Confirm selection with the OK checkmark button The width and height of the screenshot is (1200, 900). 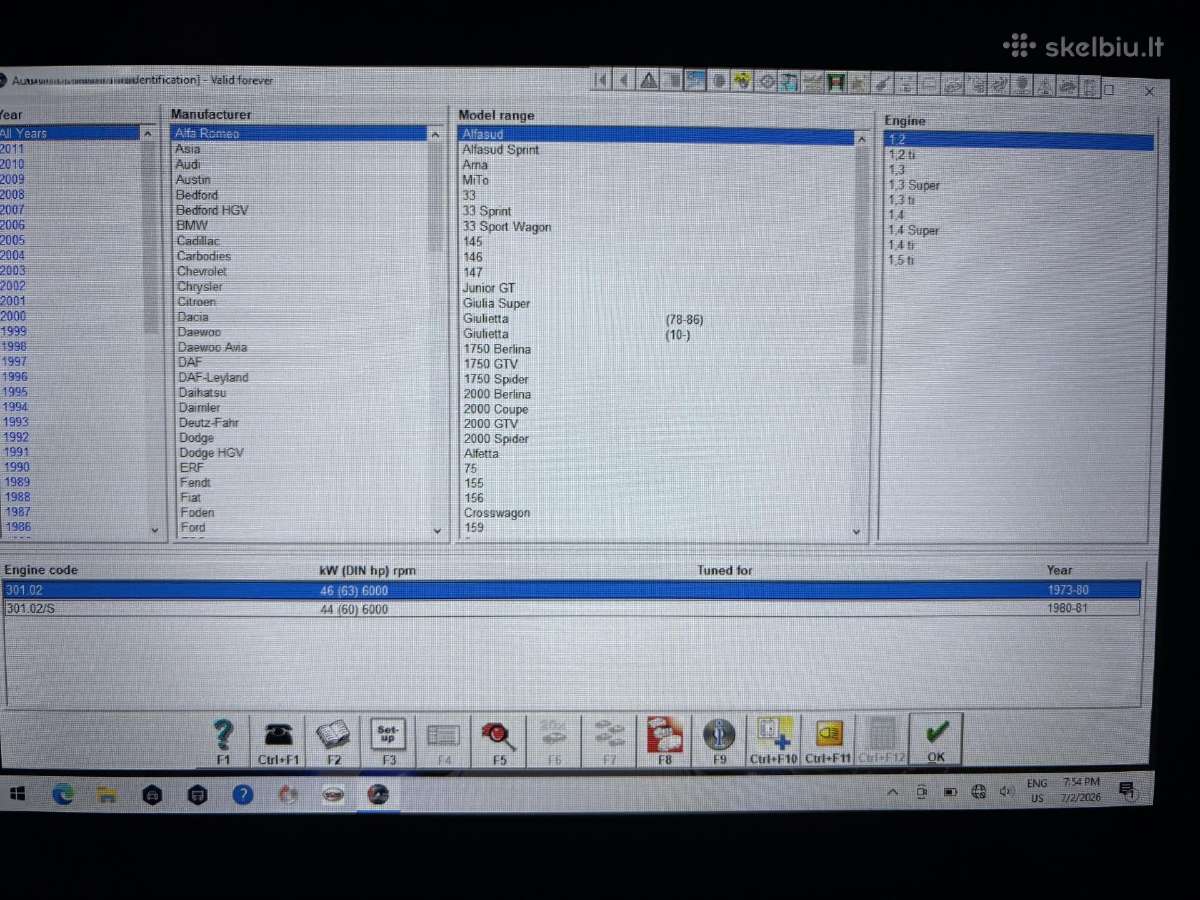click(936, 740)
